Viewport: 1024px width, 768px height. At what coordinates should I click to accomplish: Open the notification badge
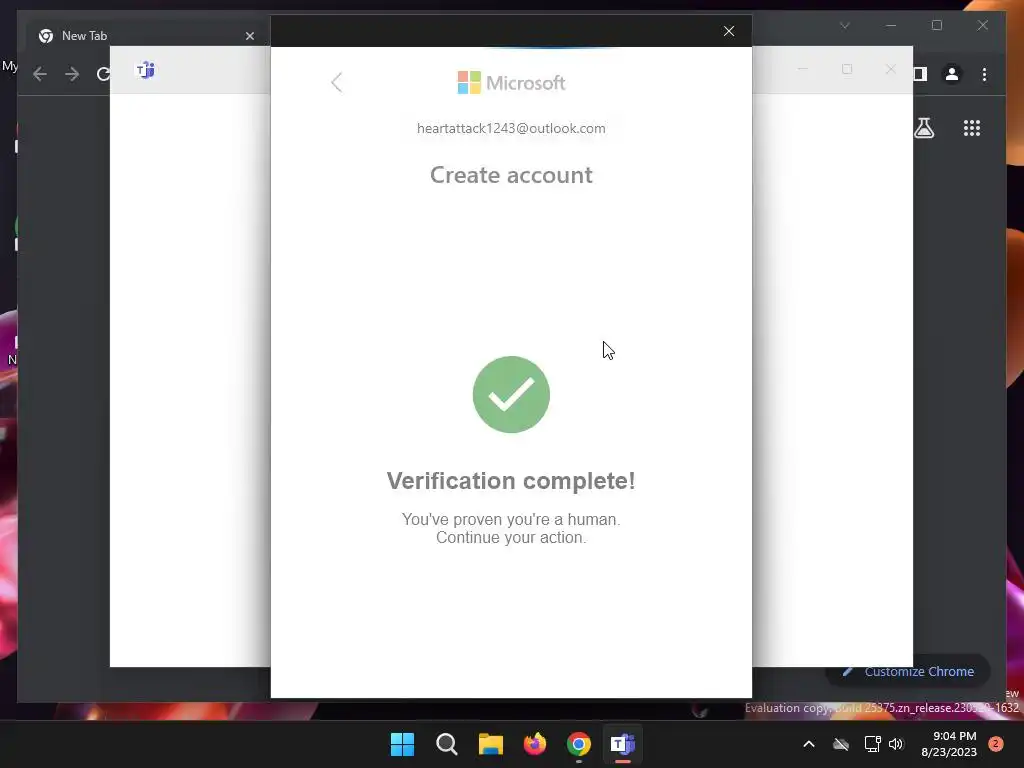[x=996, y=744]
